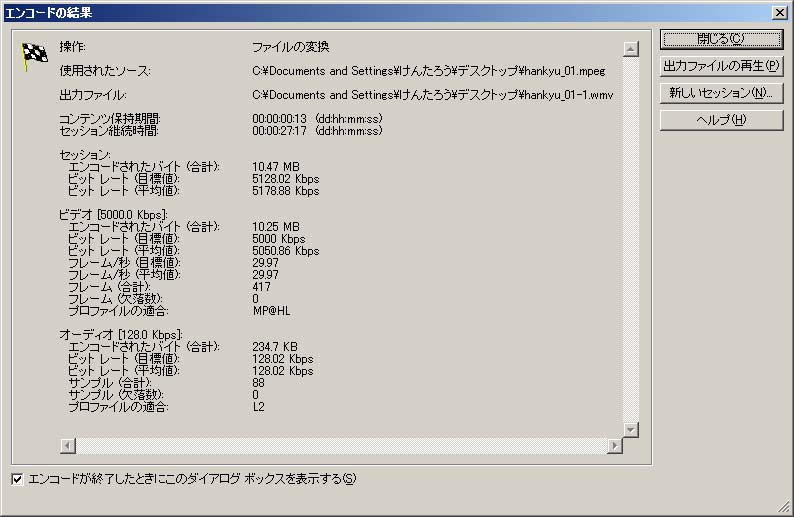Click the セッション: section heading
The image size is (794, 517).
85,154
